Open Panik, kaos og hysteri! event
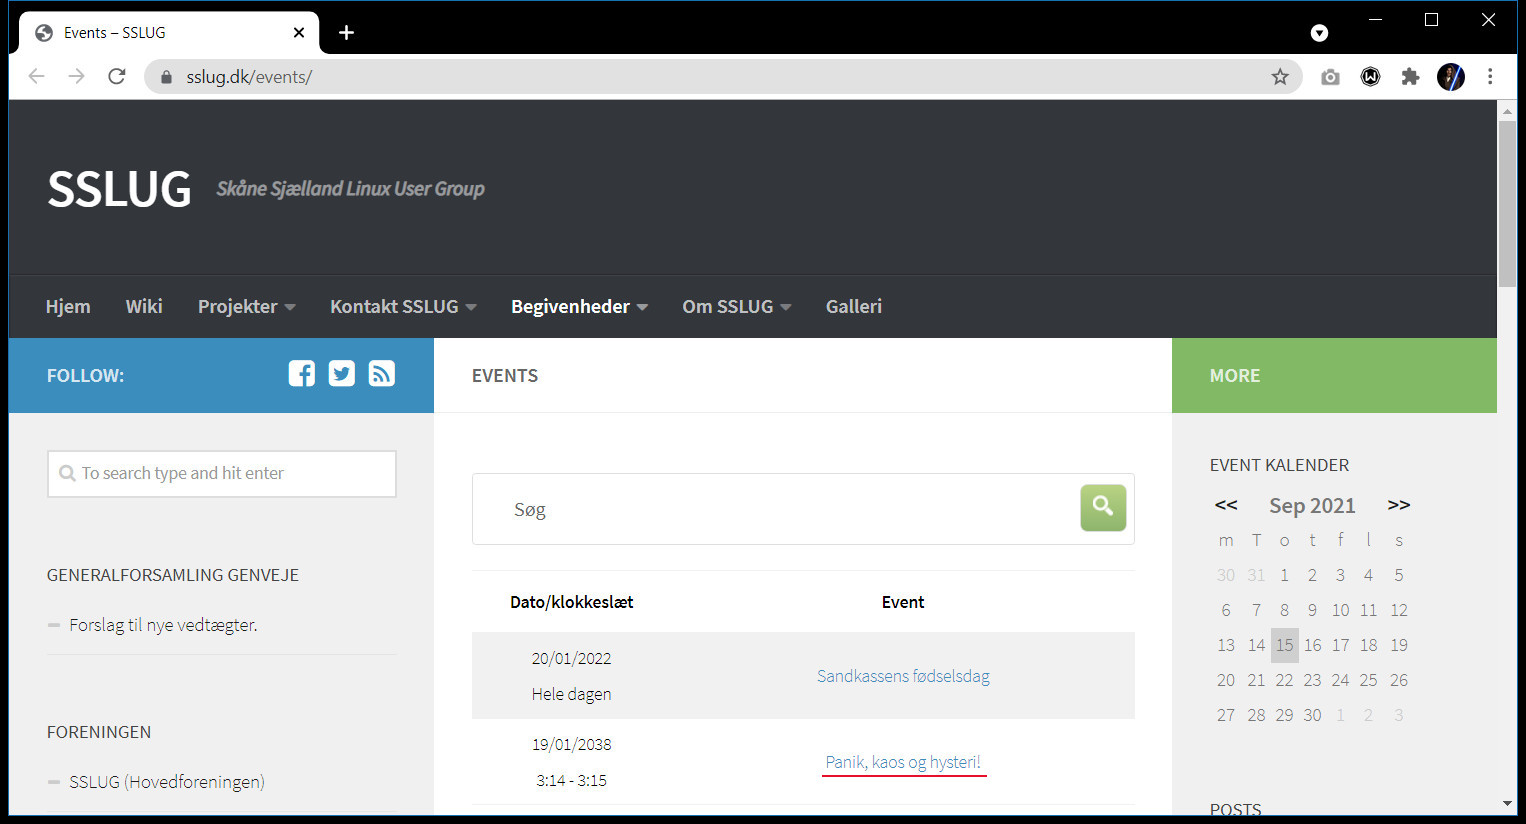The image size is (1526, 824). 903,762
